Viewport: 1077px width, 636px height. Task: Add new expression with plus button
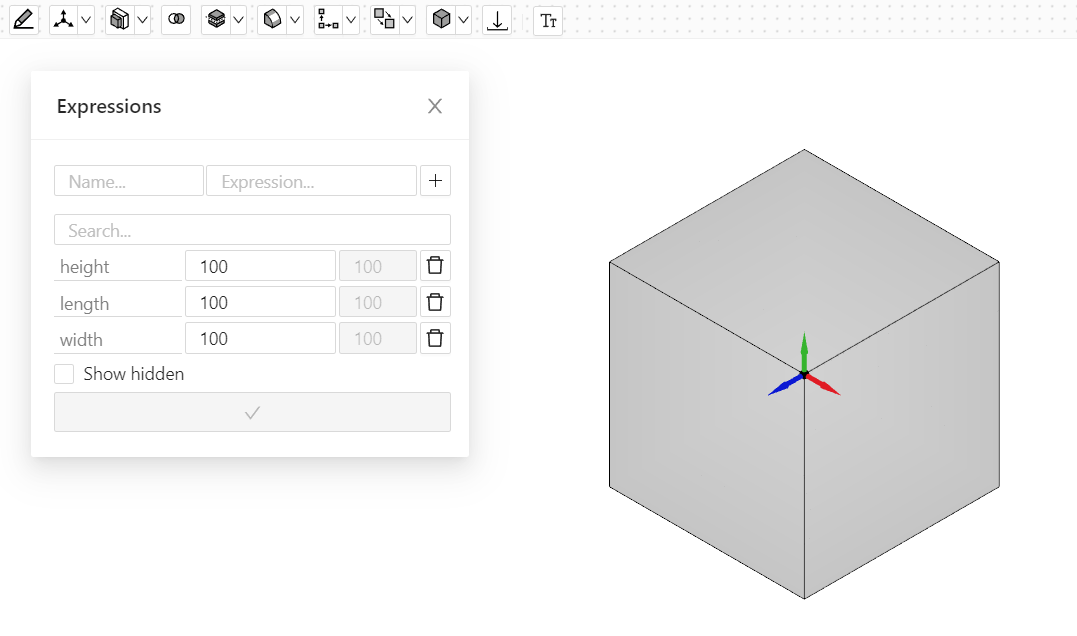[435, 181]
